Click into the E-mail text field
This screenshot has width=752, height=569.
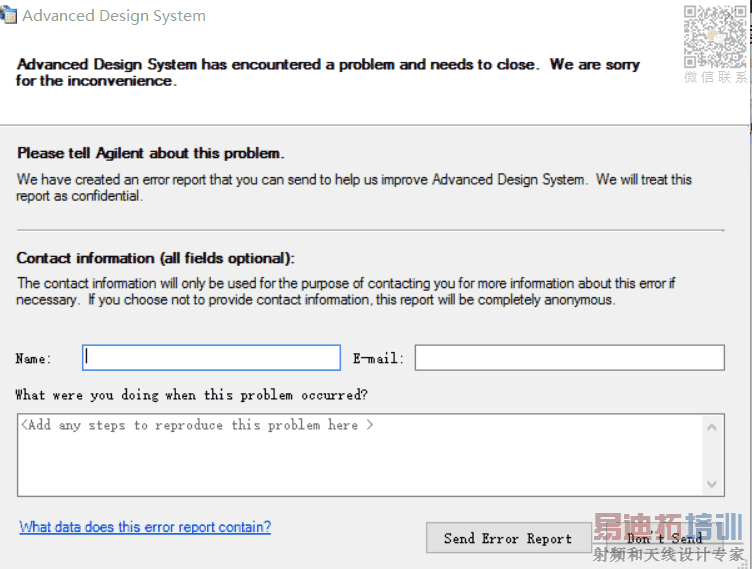click(x=569, y=358)
